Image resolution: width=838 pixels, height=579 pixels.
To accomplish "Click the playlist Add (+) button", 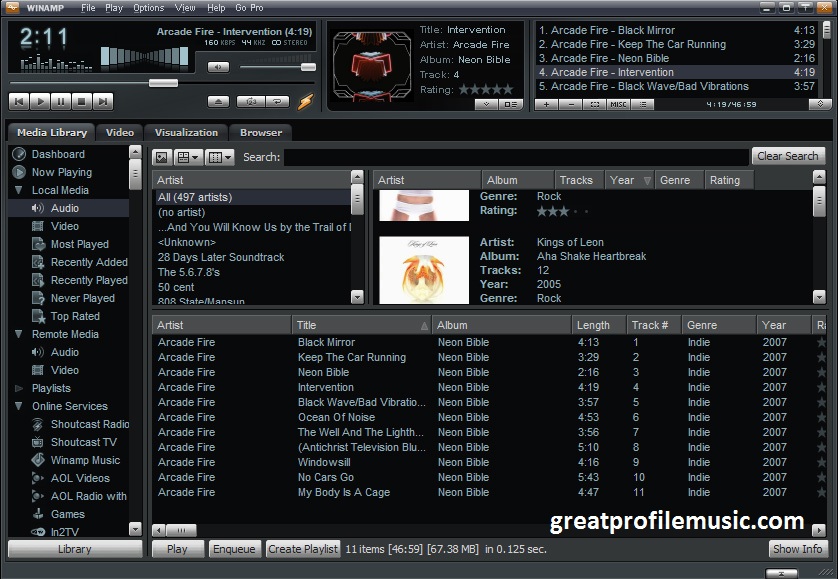I will (547, 104).
